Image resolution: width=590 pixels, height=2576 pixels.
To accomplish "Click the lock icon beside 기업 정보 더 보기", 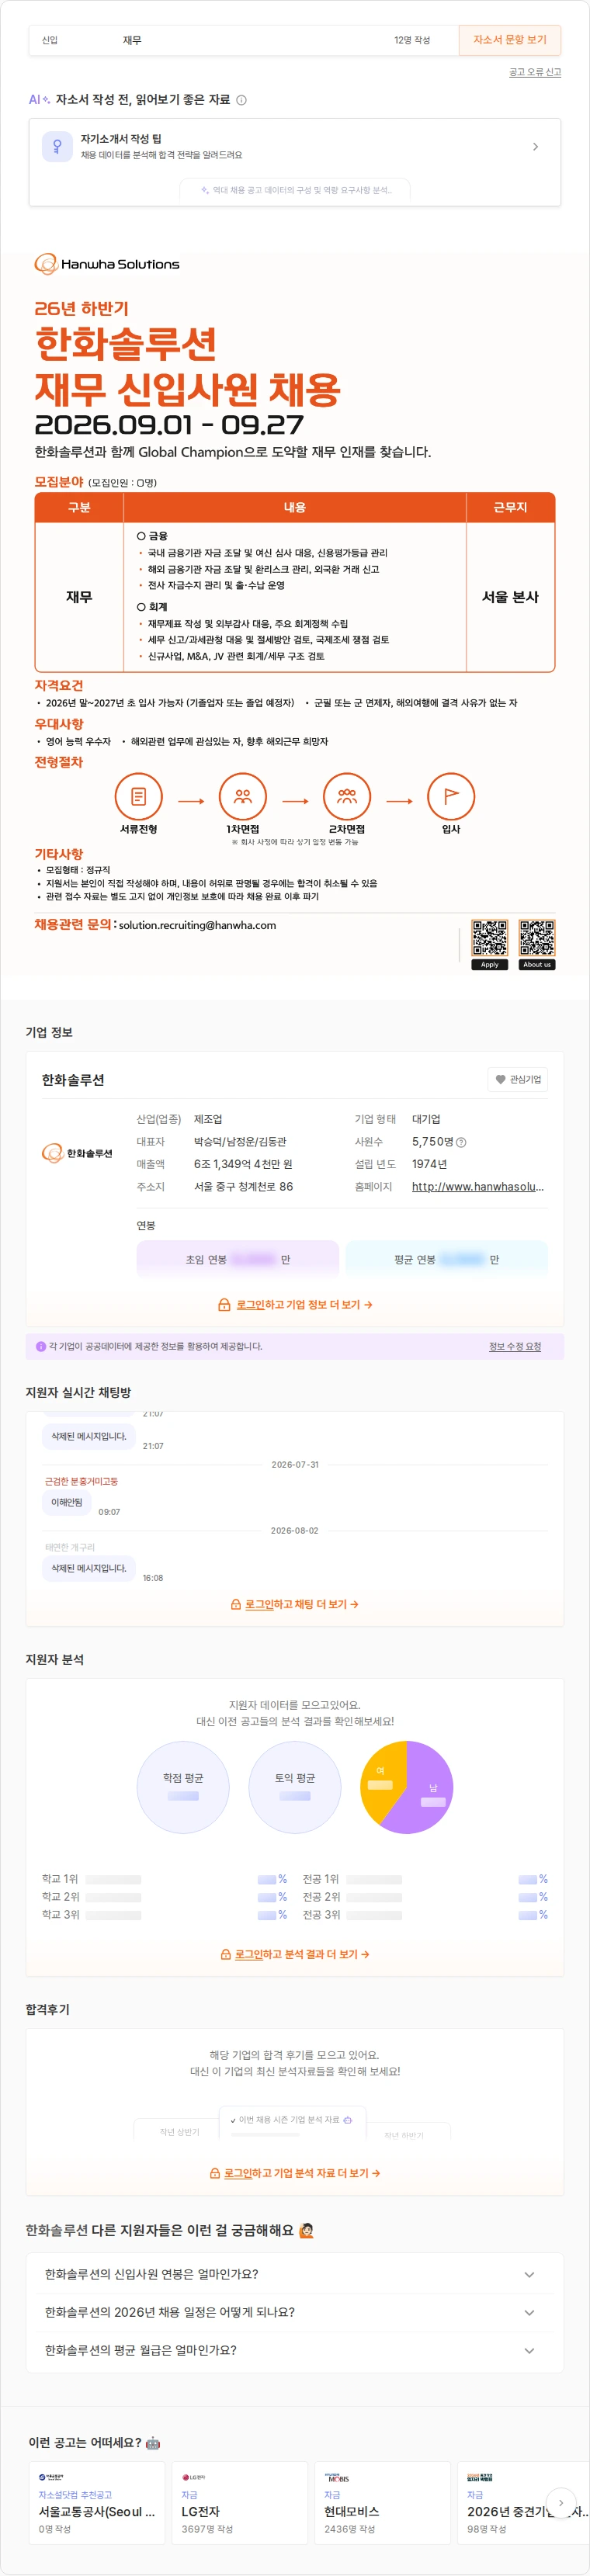I will tap(224, 1305).
